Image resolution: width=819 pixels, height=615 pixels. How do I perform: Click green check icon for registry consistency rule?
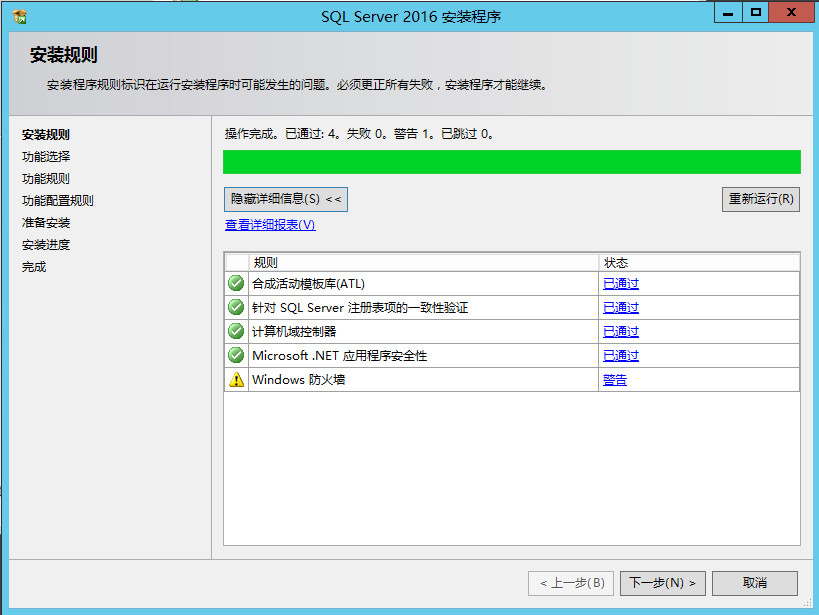(236, 307)
